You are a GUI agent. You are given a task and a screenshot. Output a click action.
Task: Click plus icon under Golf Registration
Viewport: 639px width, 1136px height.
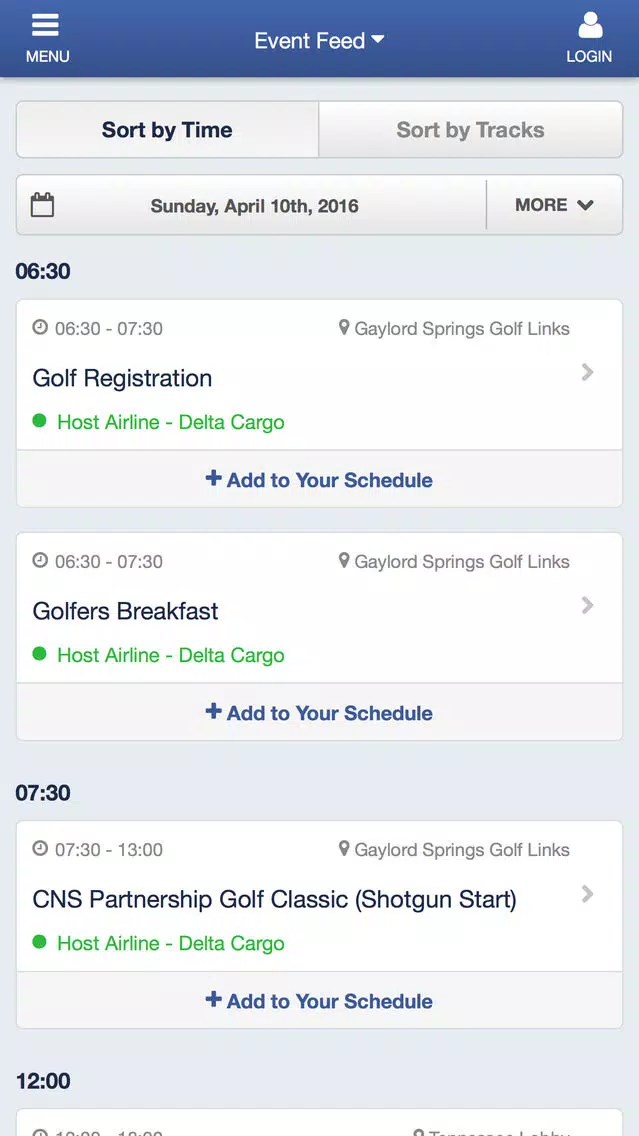pos(213,478)
